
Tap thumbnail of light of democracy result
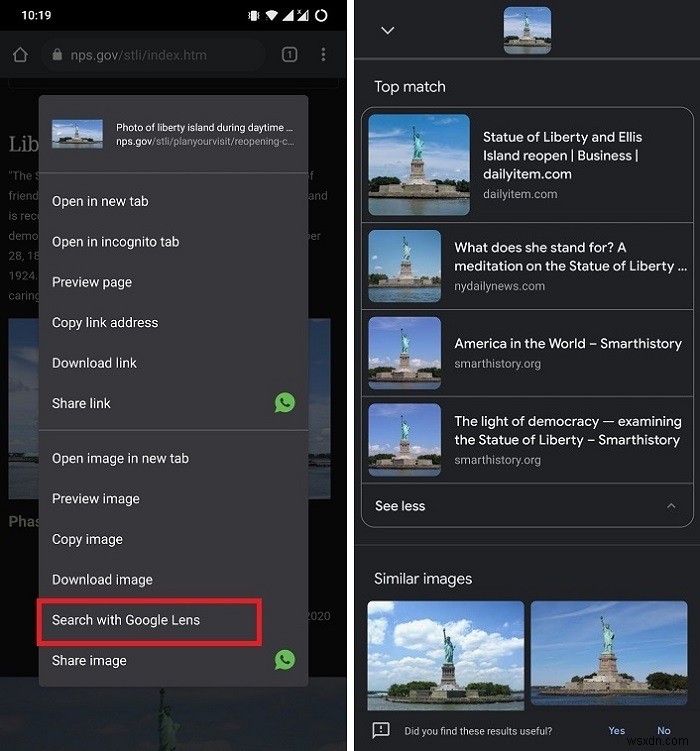click(x=405, y=440)
